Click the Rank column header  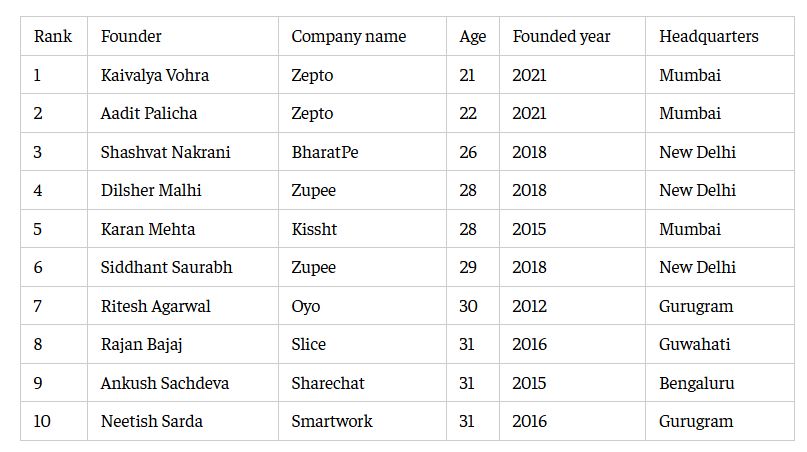53,37
